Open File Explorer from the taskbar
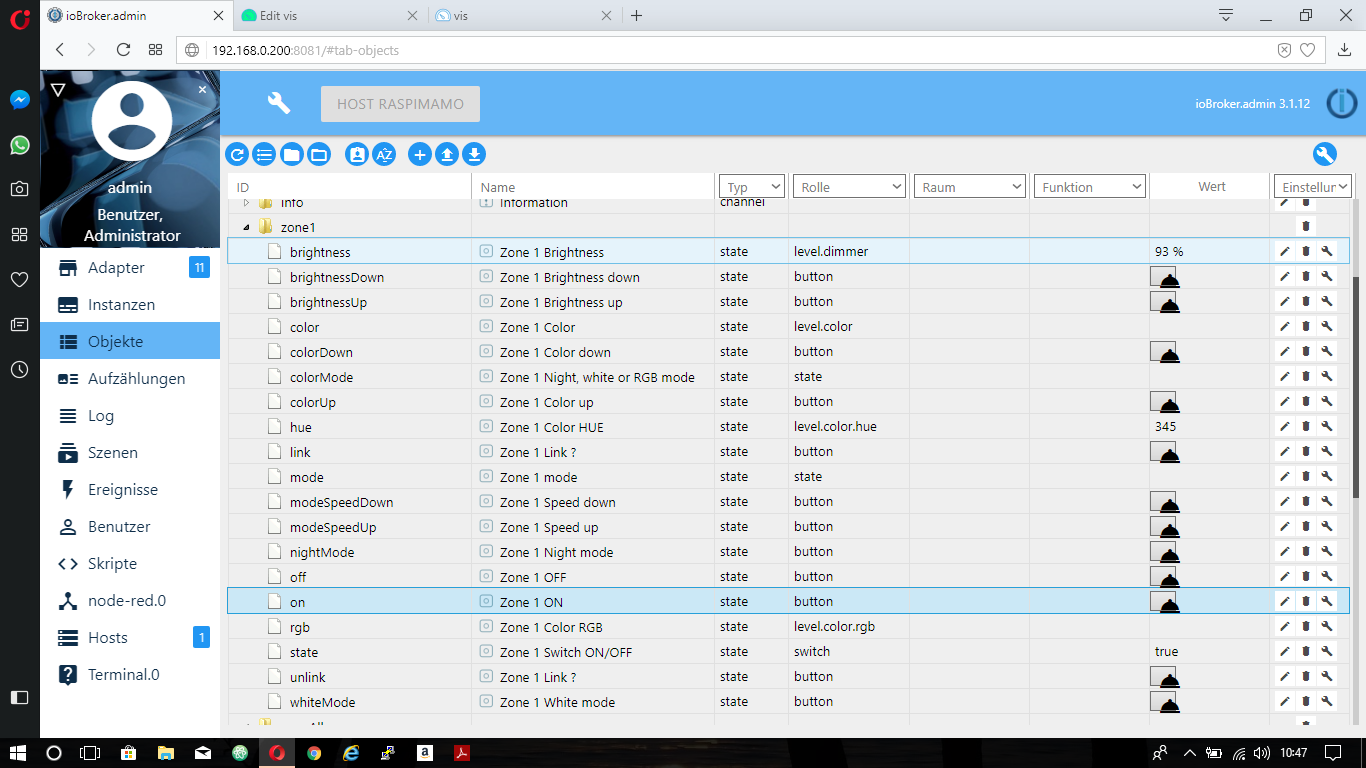Viewport: 1366px width, 768px height. point(166,753)
